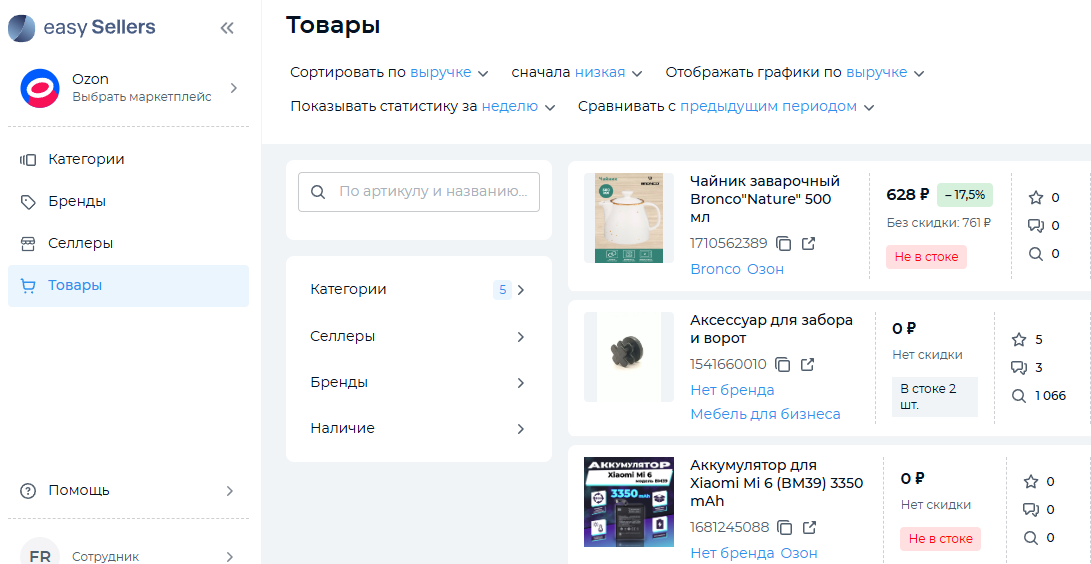Image resolution: width=1091 pixels, height=564 pixels.
Task: Open fence accessory in new window
Action: (x=808, y=364)
